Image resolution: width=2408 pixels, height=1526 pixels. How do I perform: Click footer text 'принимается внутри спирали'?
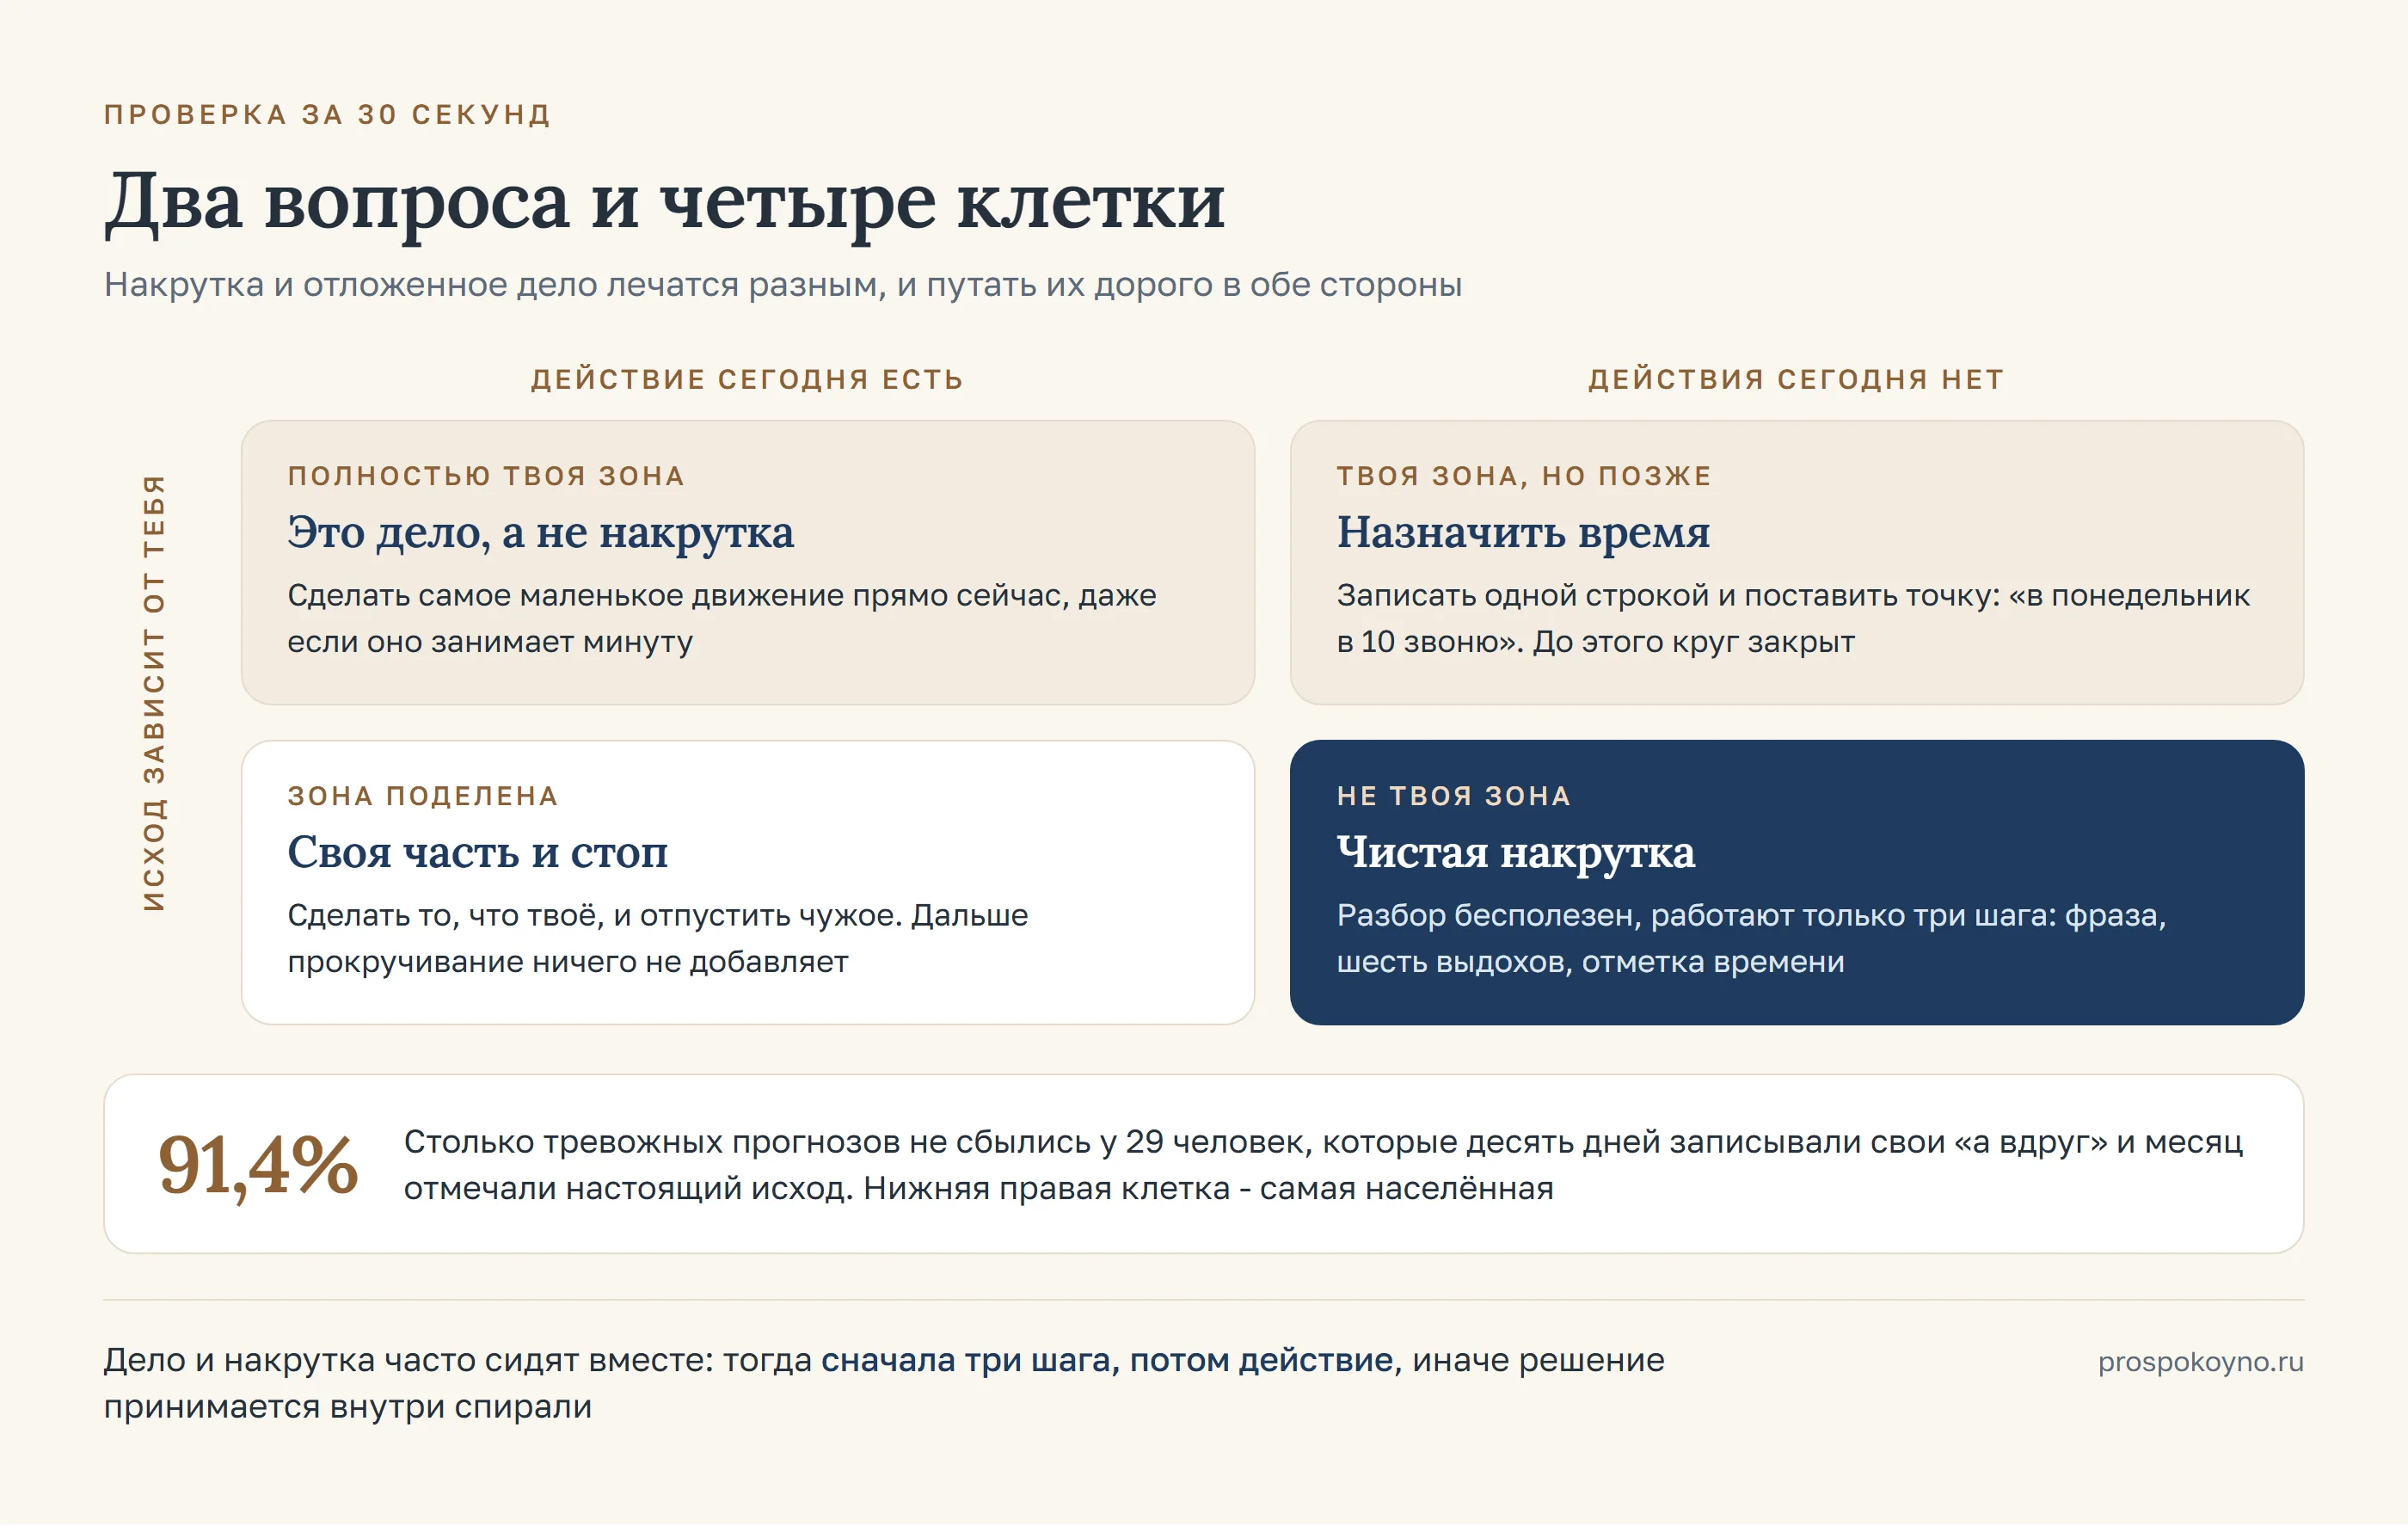[x=348, y=1407]
